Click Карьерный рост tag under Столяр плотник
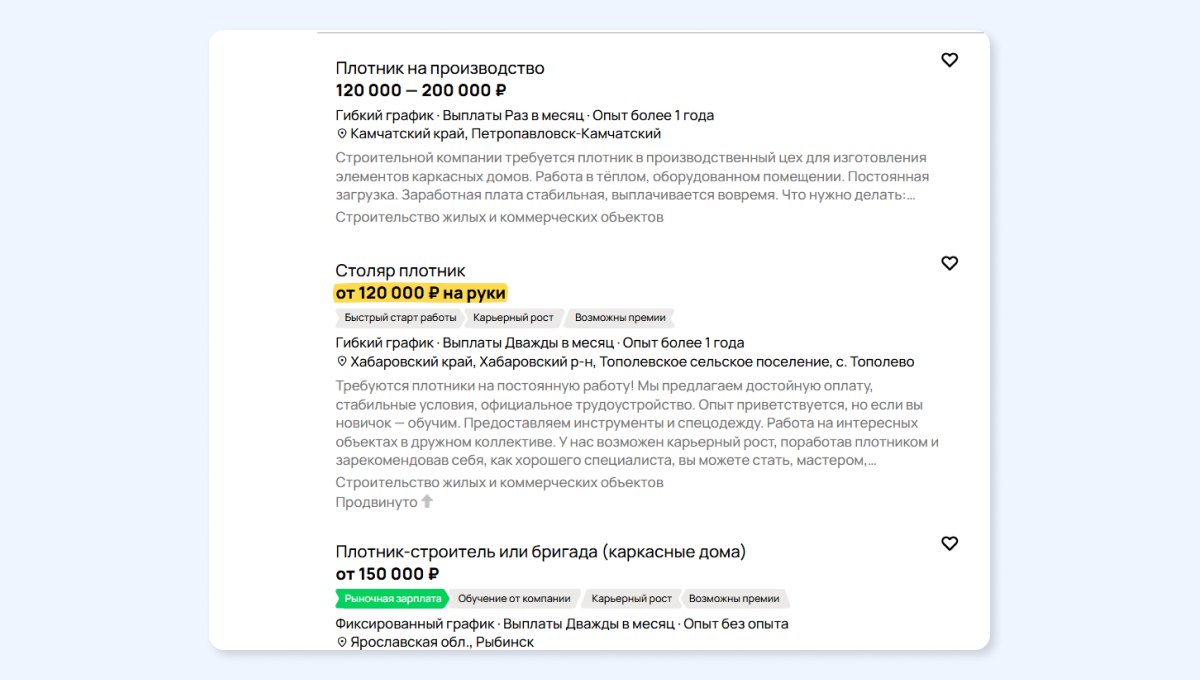This screenshot has width=1200, height=680. coord(514,318)
